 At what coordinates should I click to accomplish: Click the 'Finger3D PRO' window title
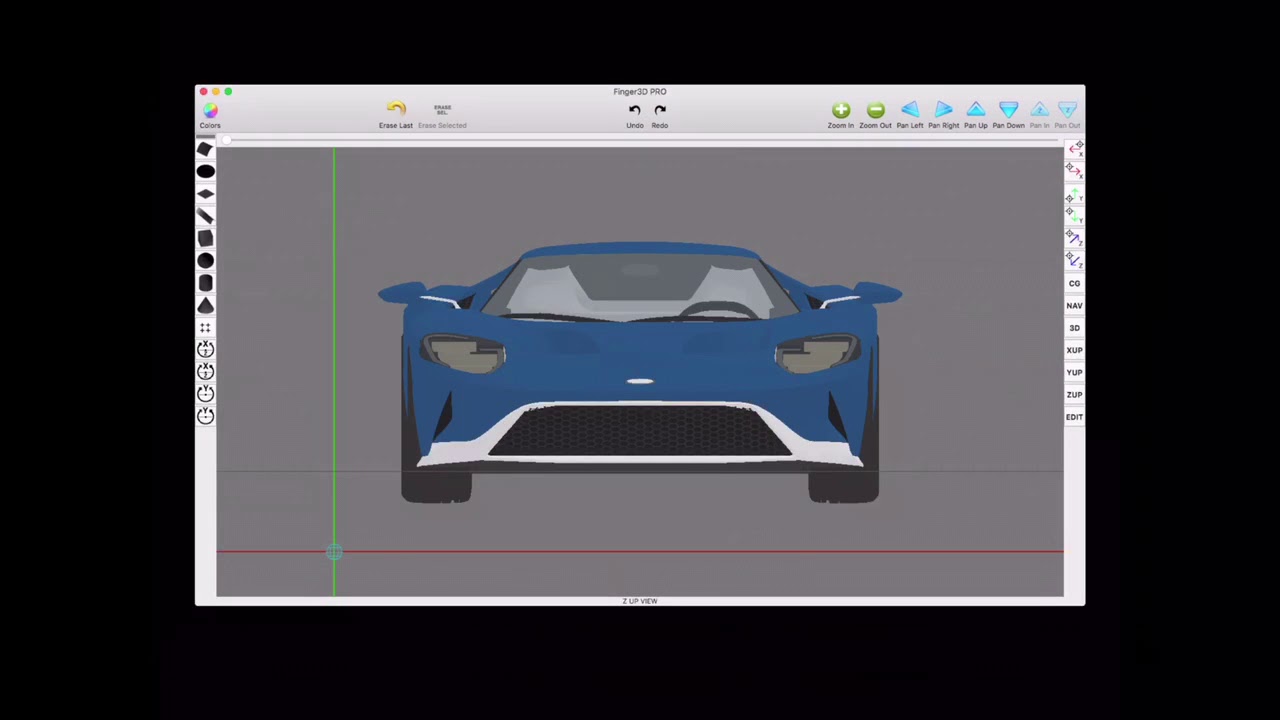pos(640,91)
